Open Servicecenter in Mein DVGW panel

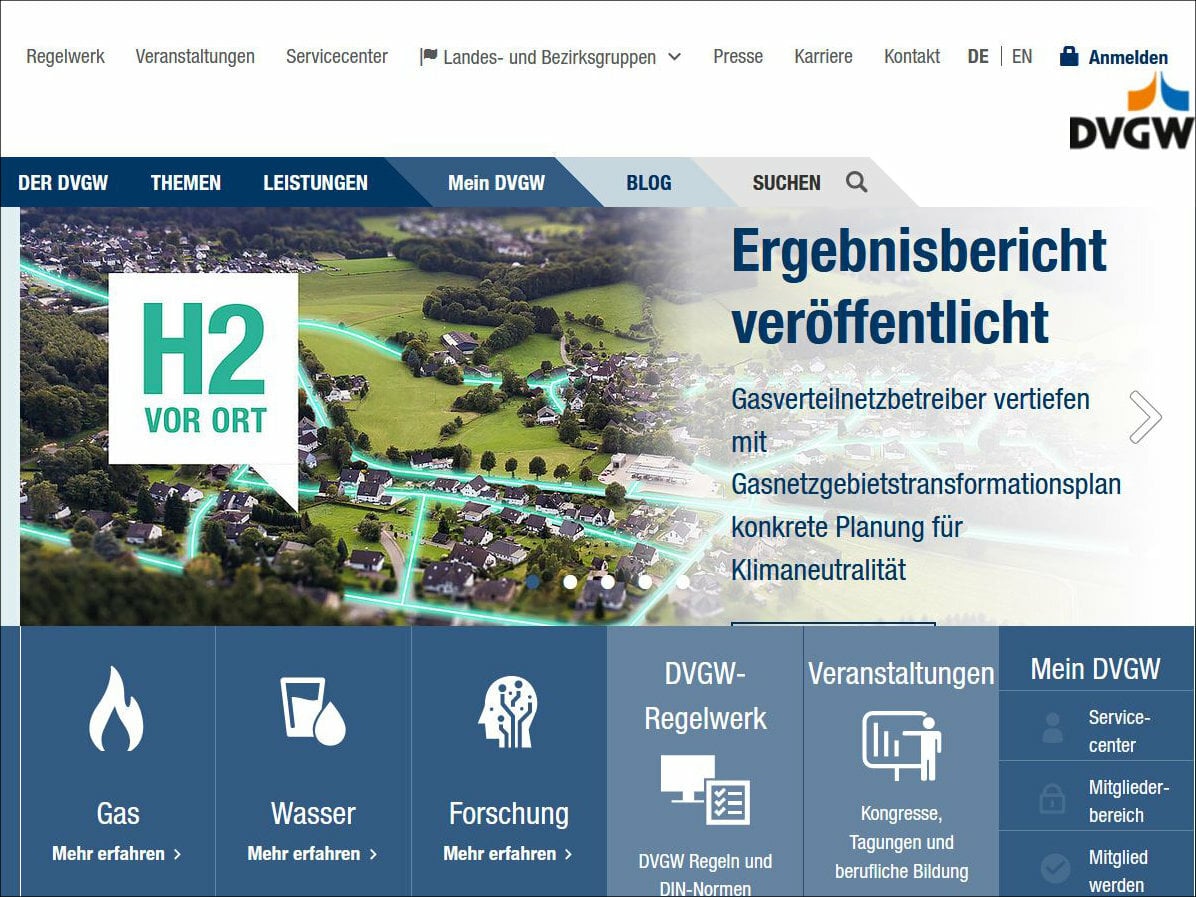(x=1119, y=731)
